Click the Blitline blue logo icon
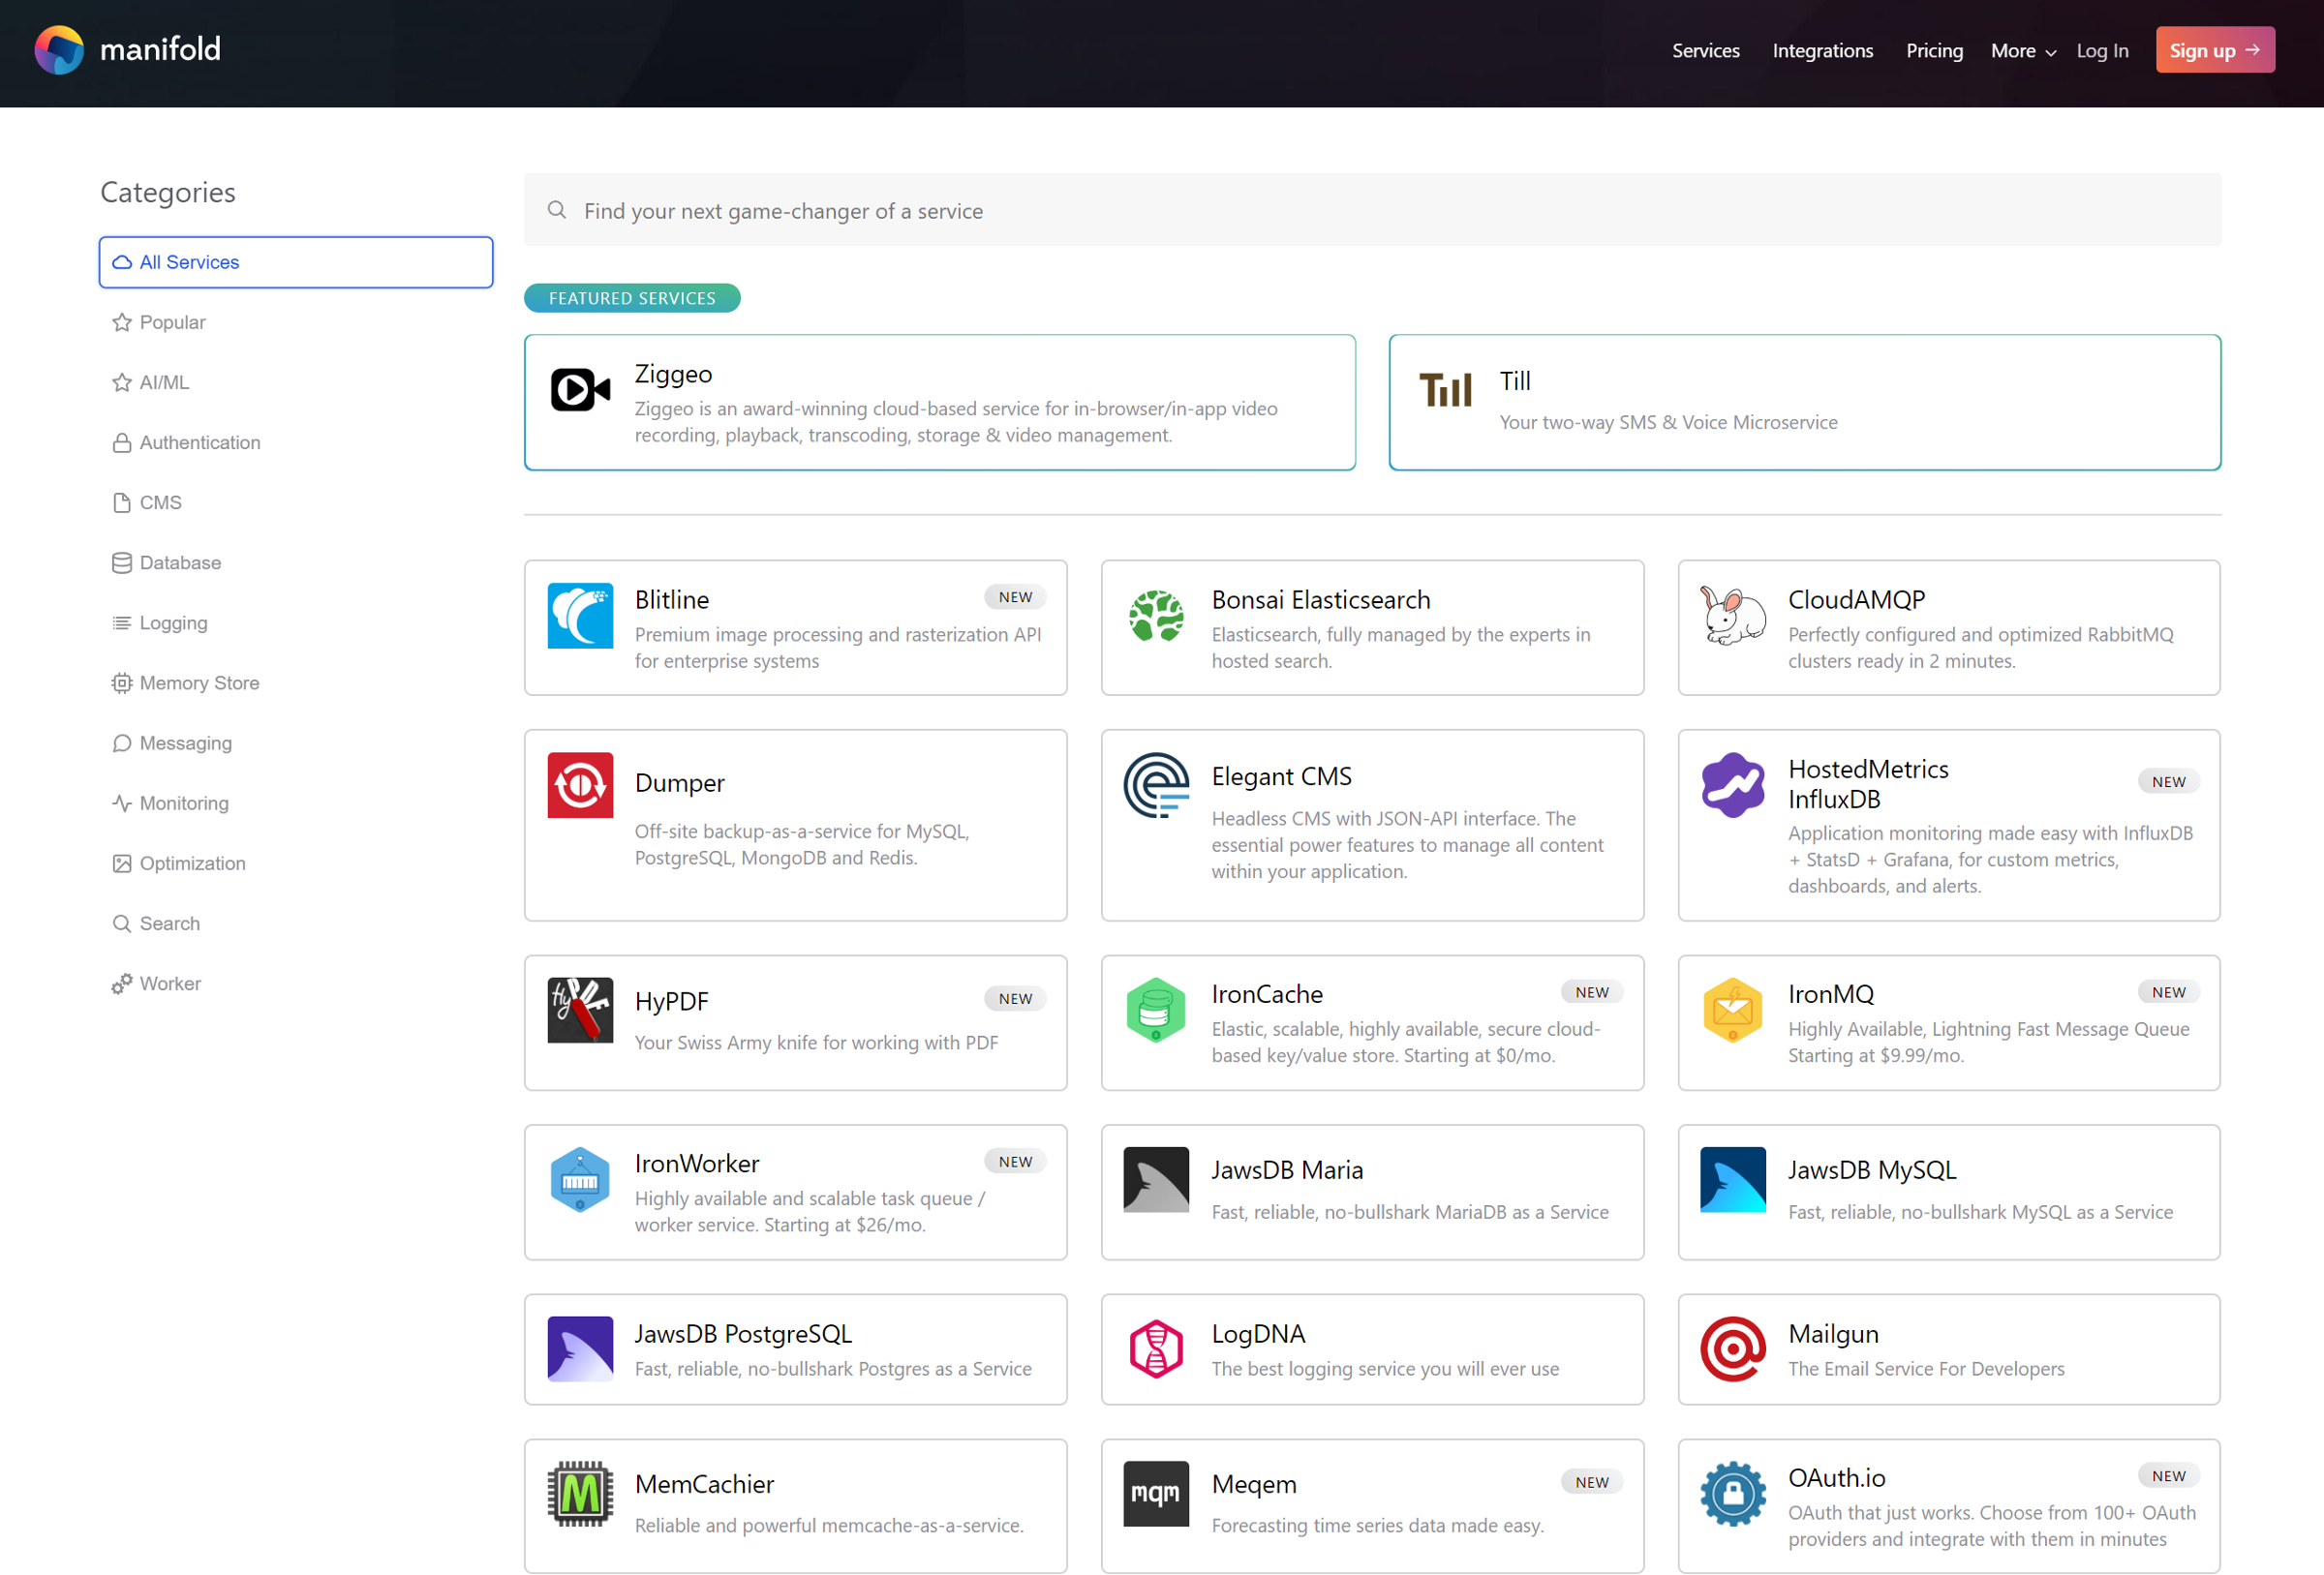This screenshot has height=1575, width=2324. click(580, 615)
